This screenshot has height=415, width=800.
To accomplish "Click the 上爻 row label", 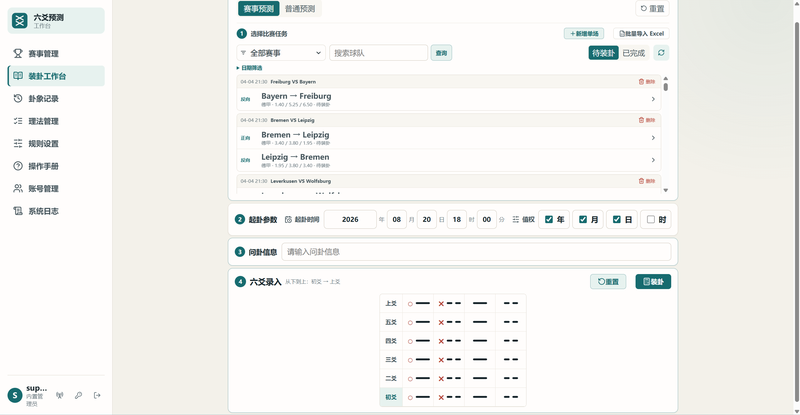I will point(391,303).
